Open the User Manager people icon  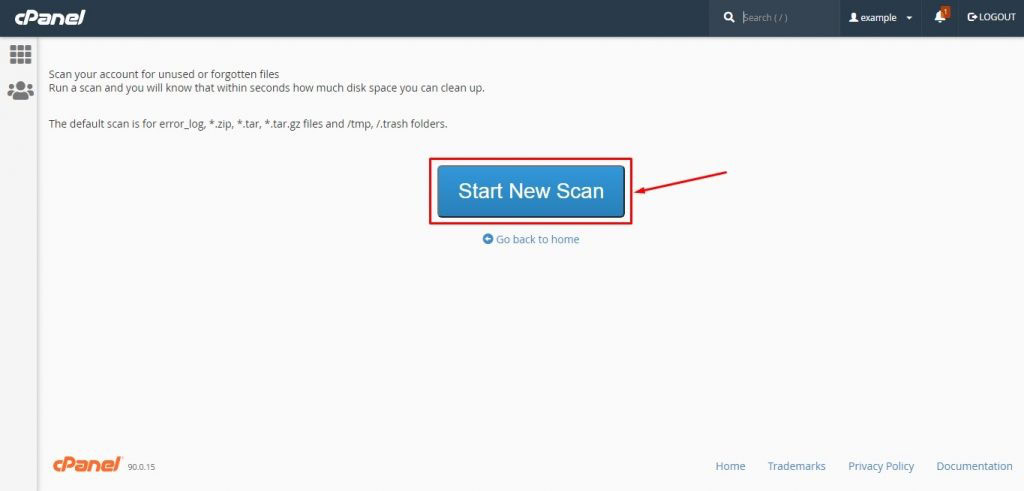20,90
